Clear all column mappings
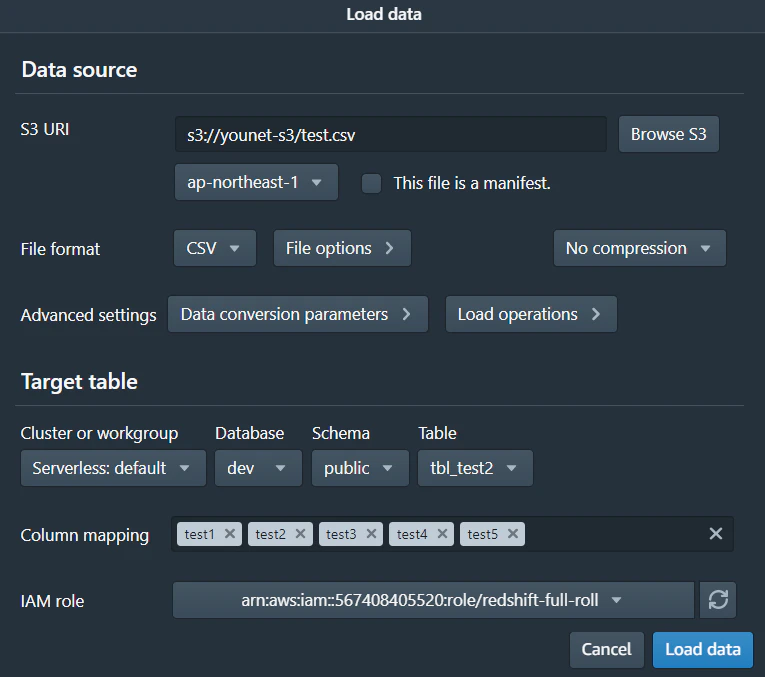Image resolution: width=765 pixels, height=677 pixels. tap(716, 534)
